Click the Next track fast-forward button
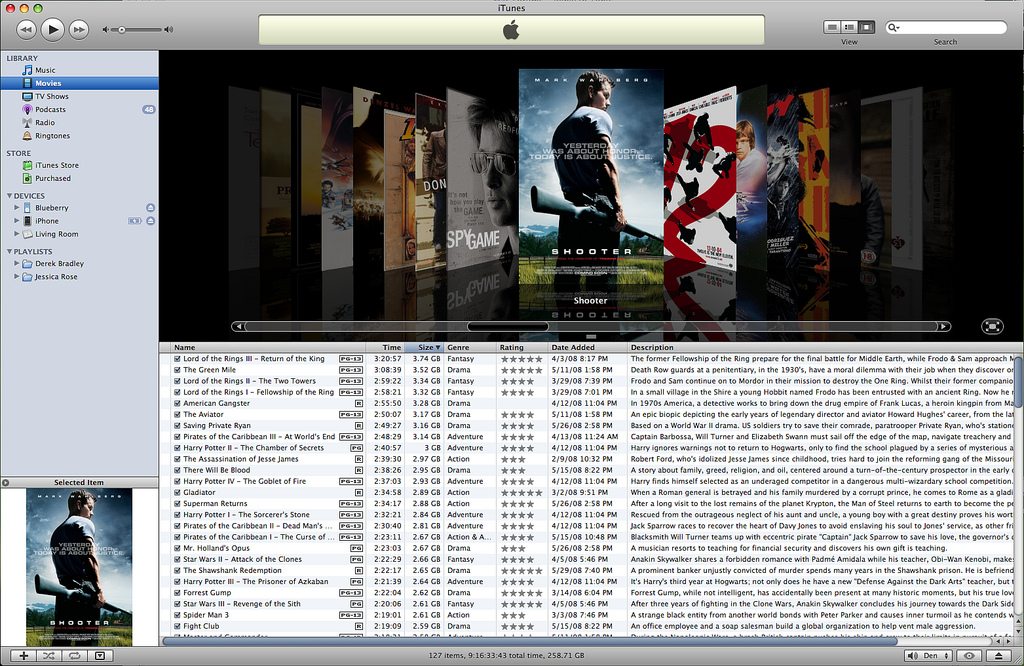Screen dimensions: 1024x666 (79, 29)
